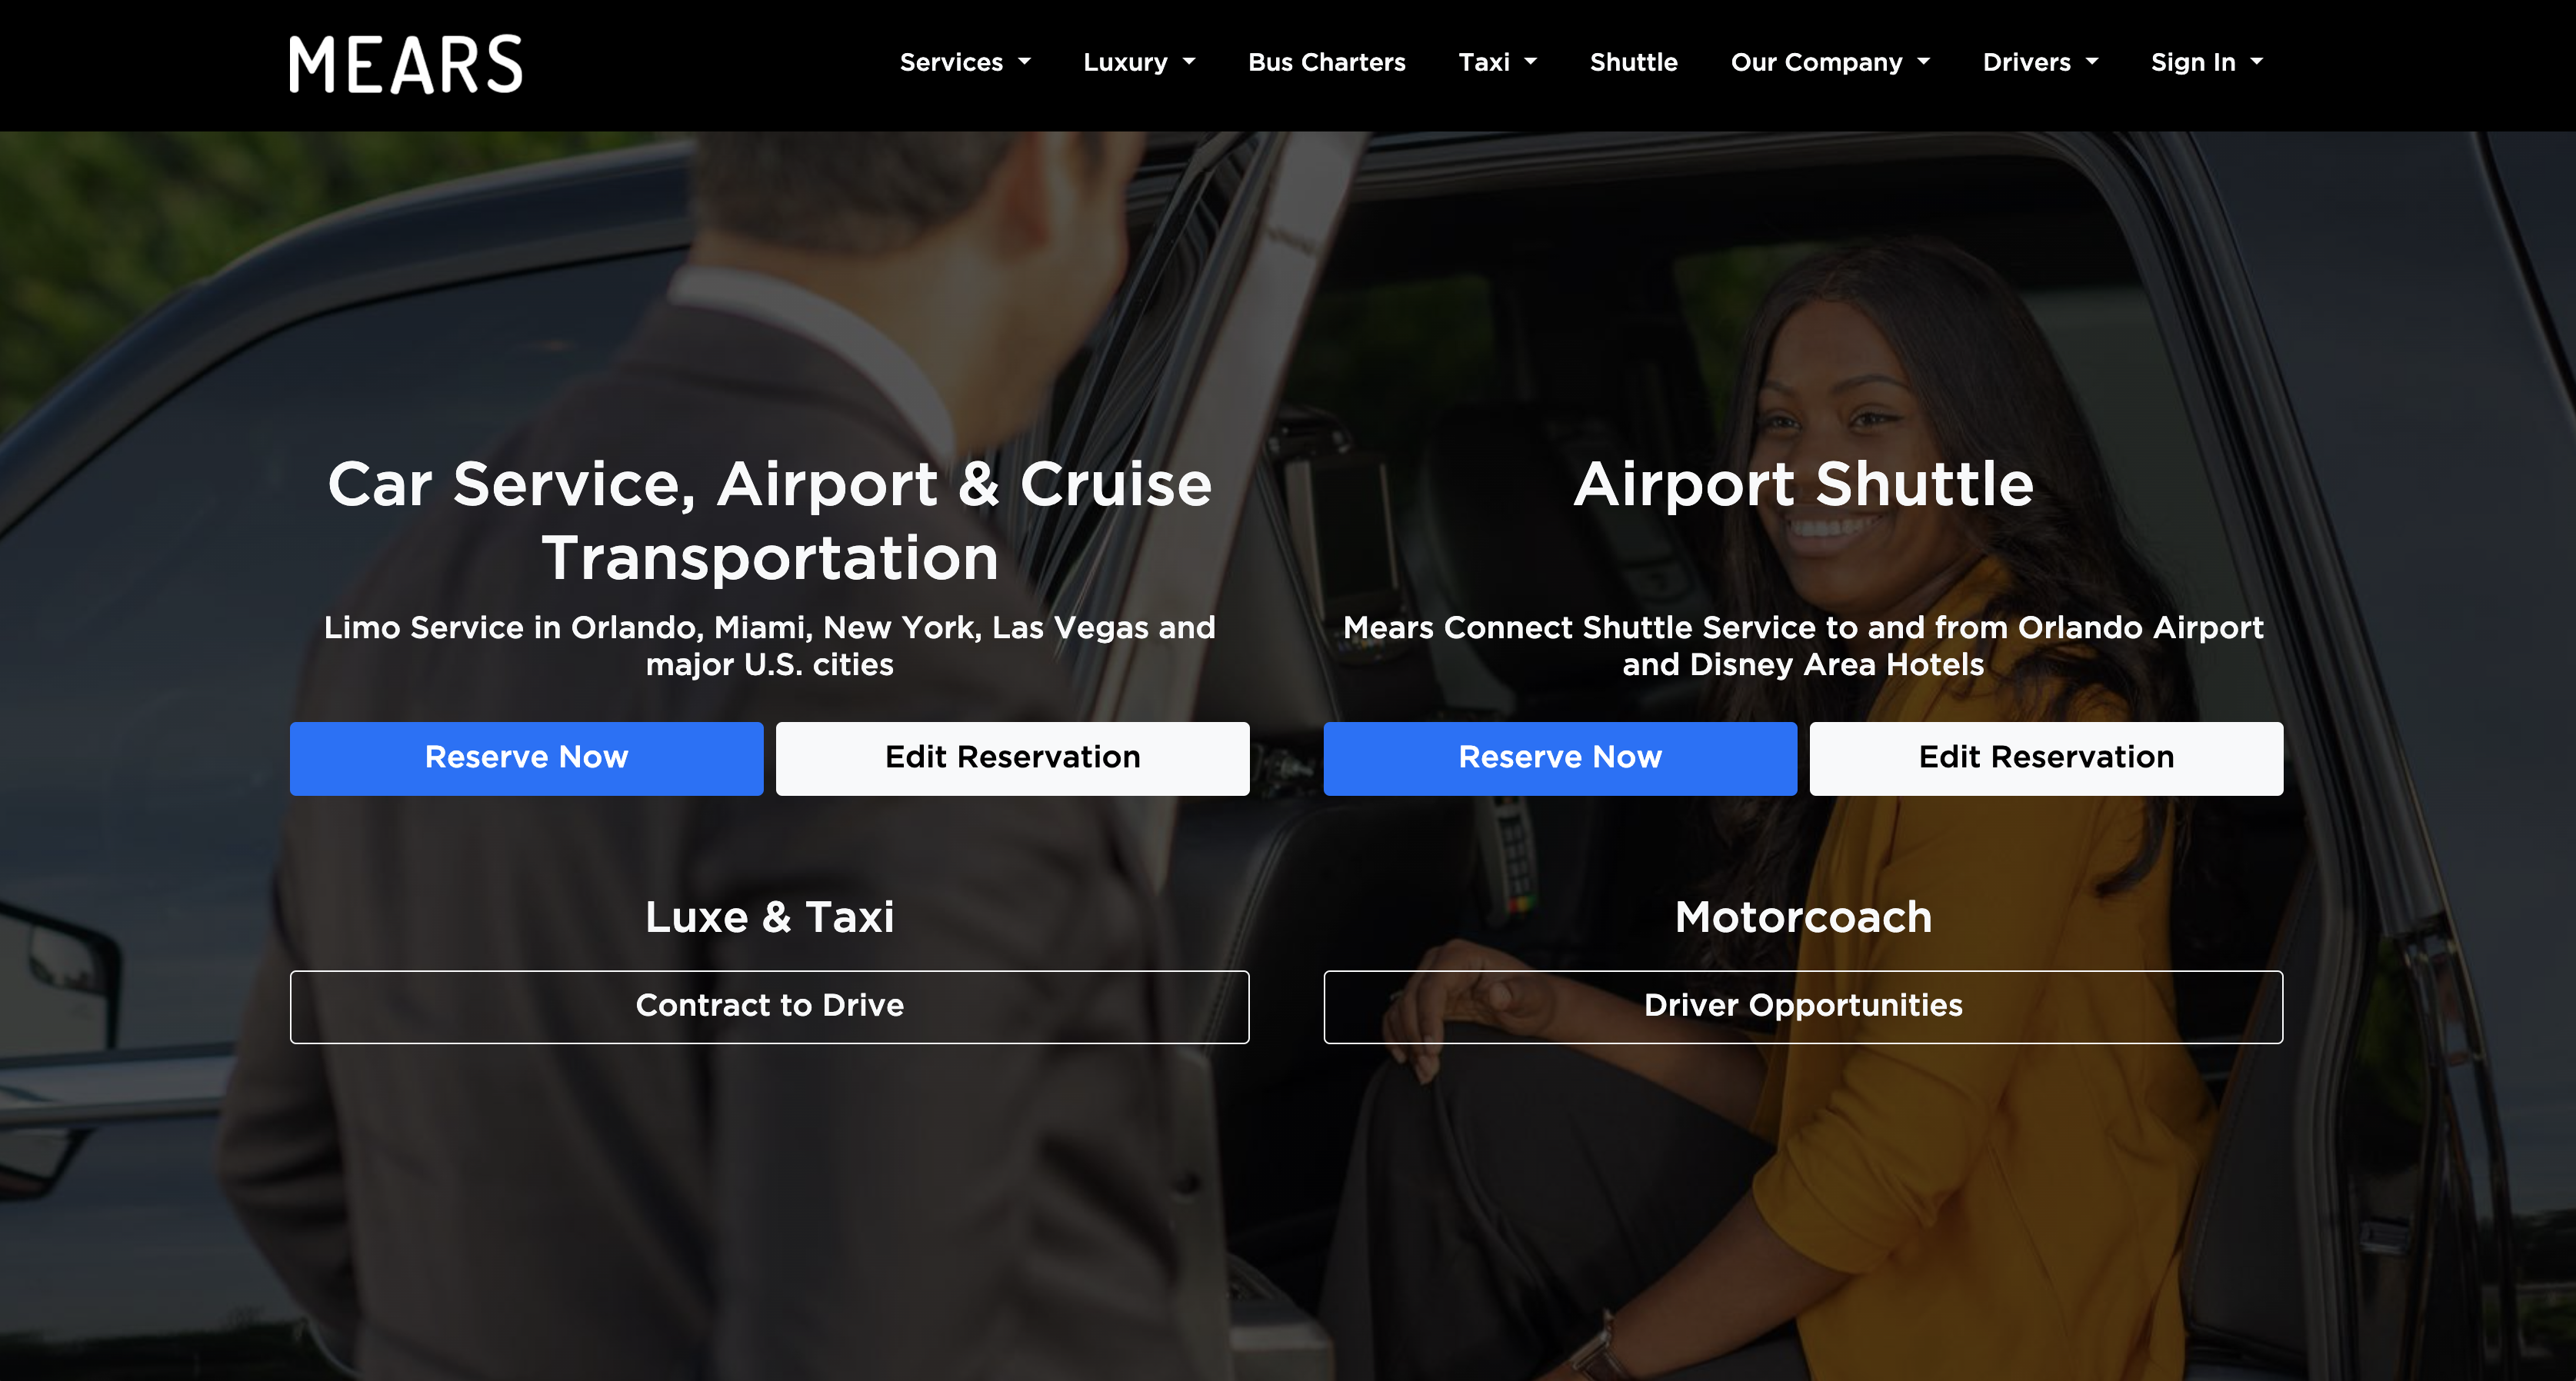Click the MEARS logo
This screenshot has height=1381, width=2576.
pyautogui.click(x=405, y=65)
